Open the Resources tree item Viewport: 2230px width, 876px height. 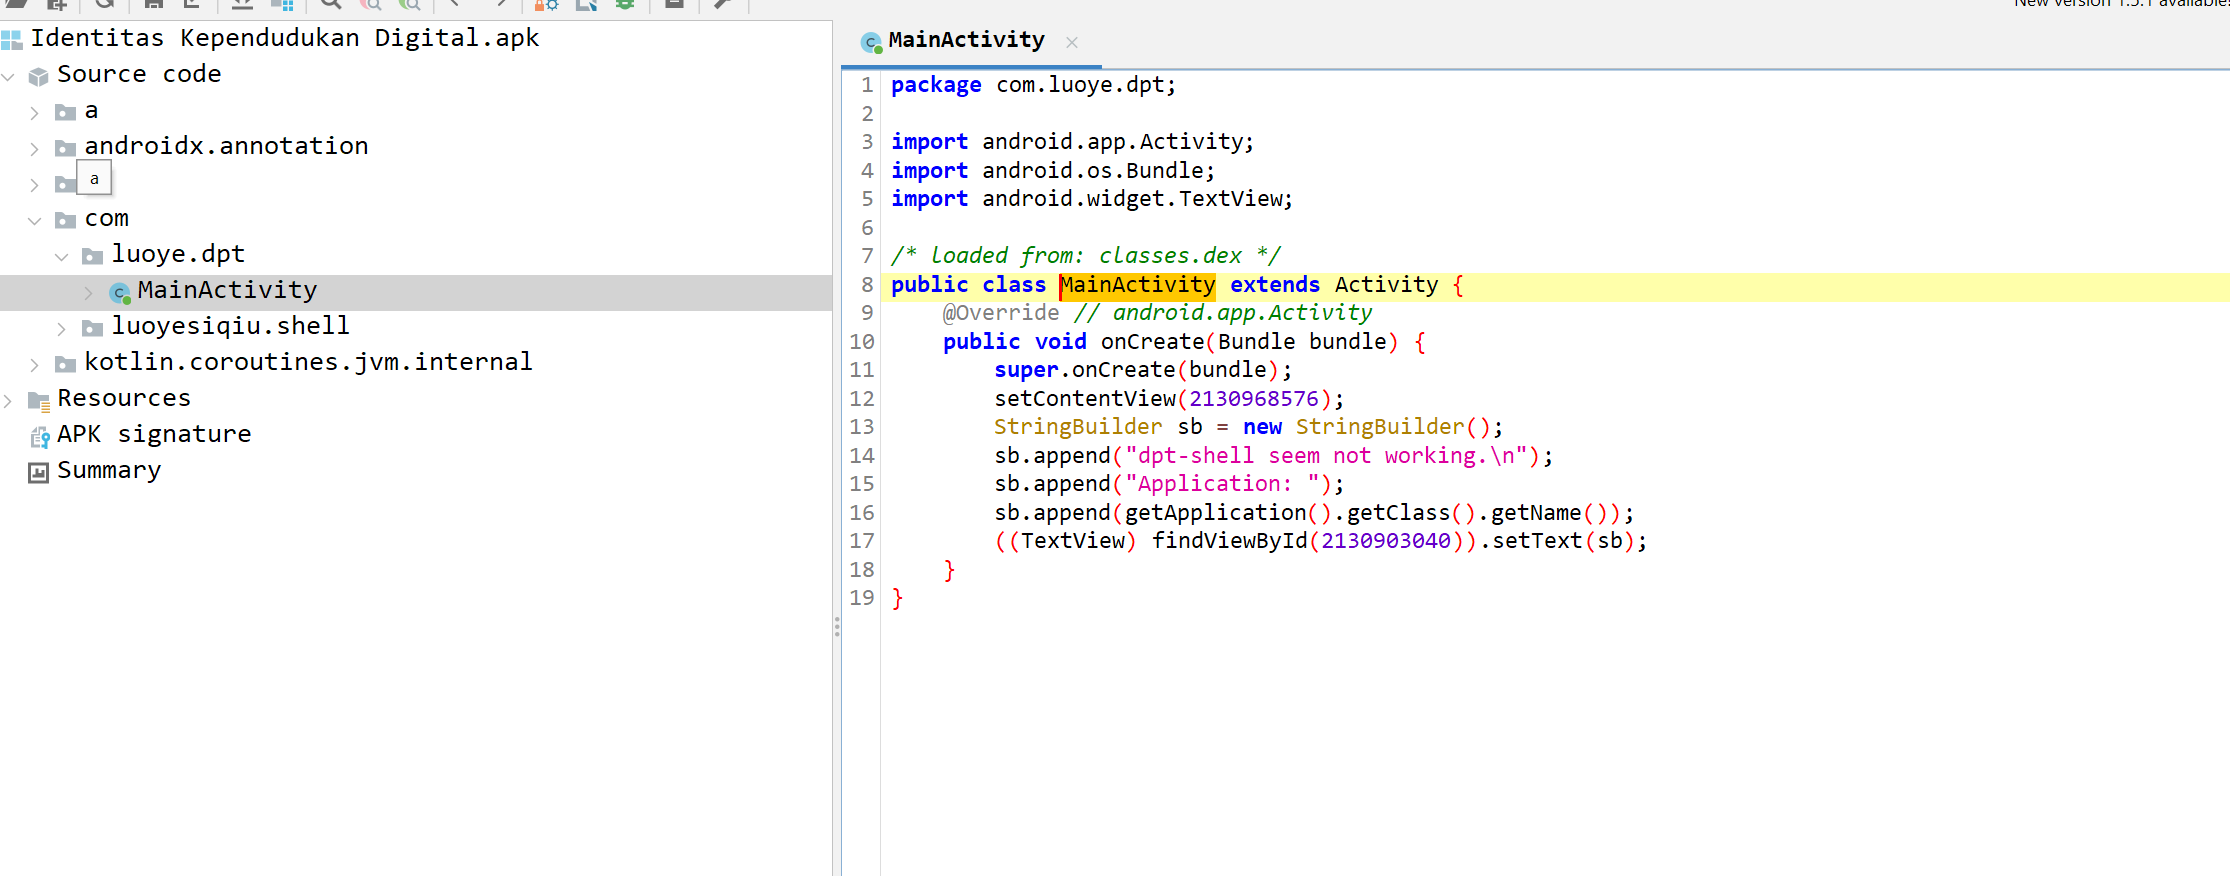pyautogui.click(x=124, y=398)
